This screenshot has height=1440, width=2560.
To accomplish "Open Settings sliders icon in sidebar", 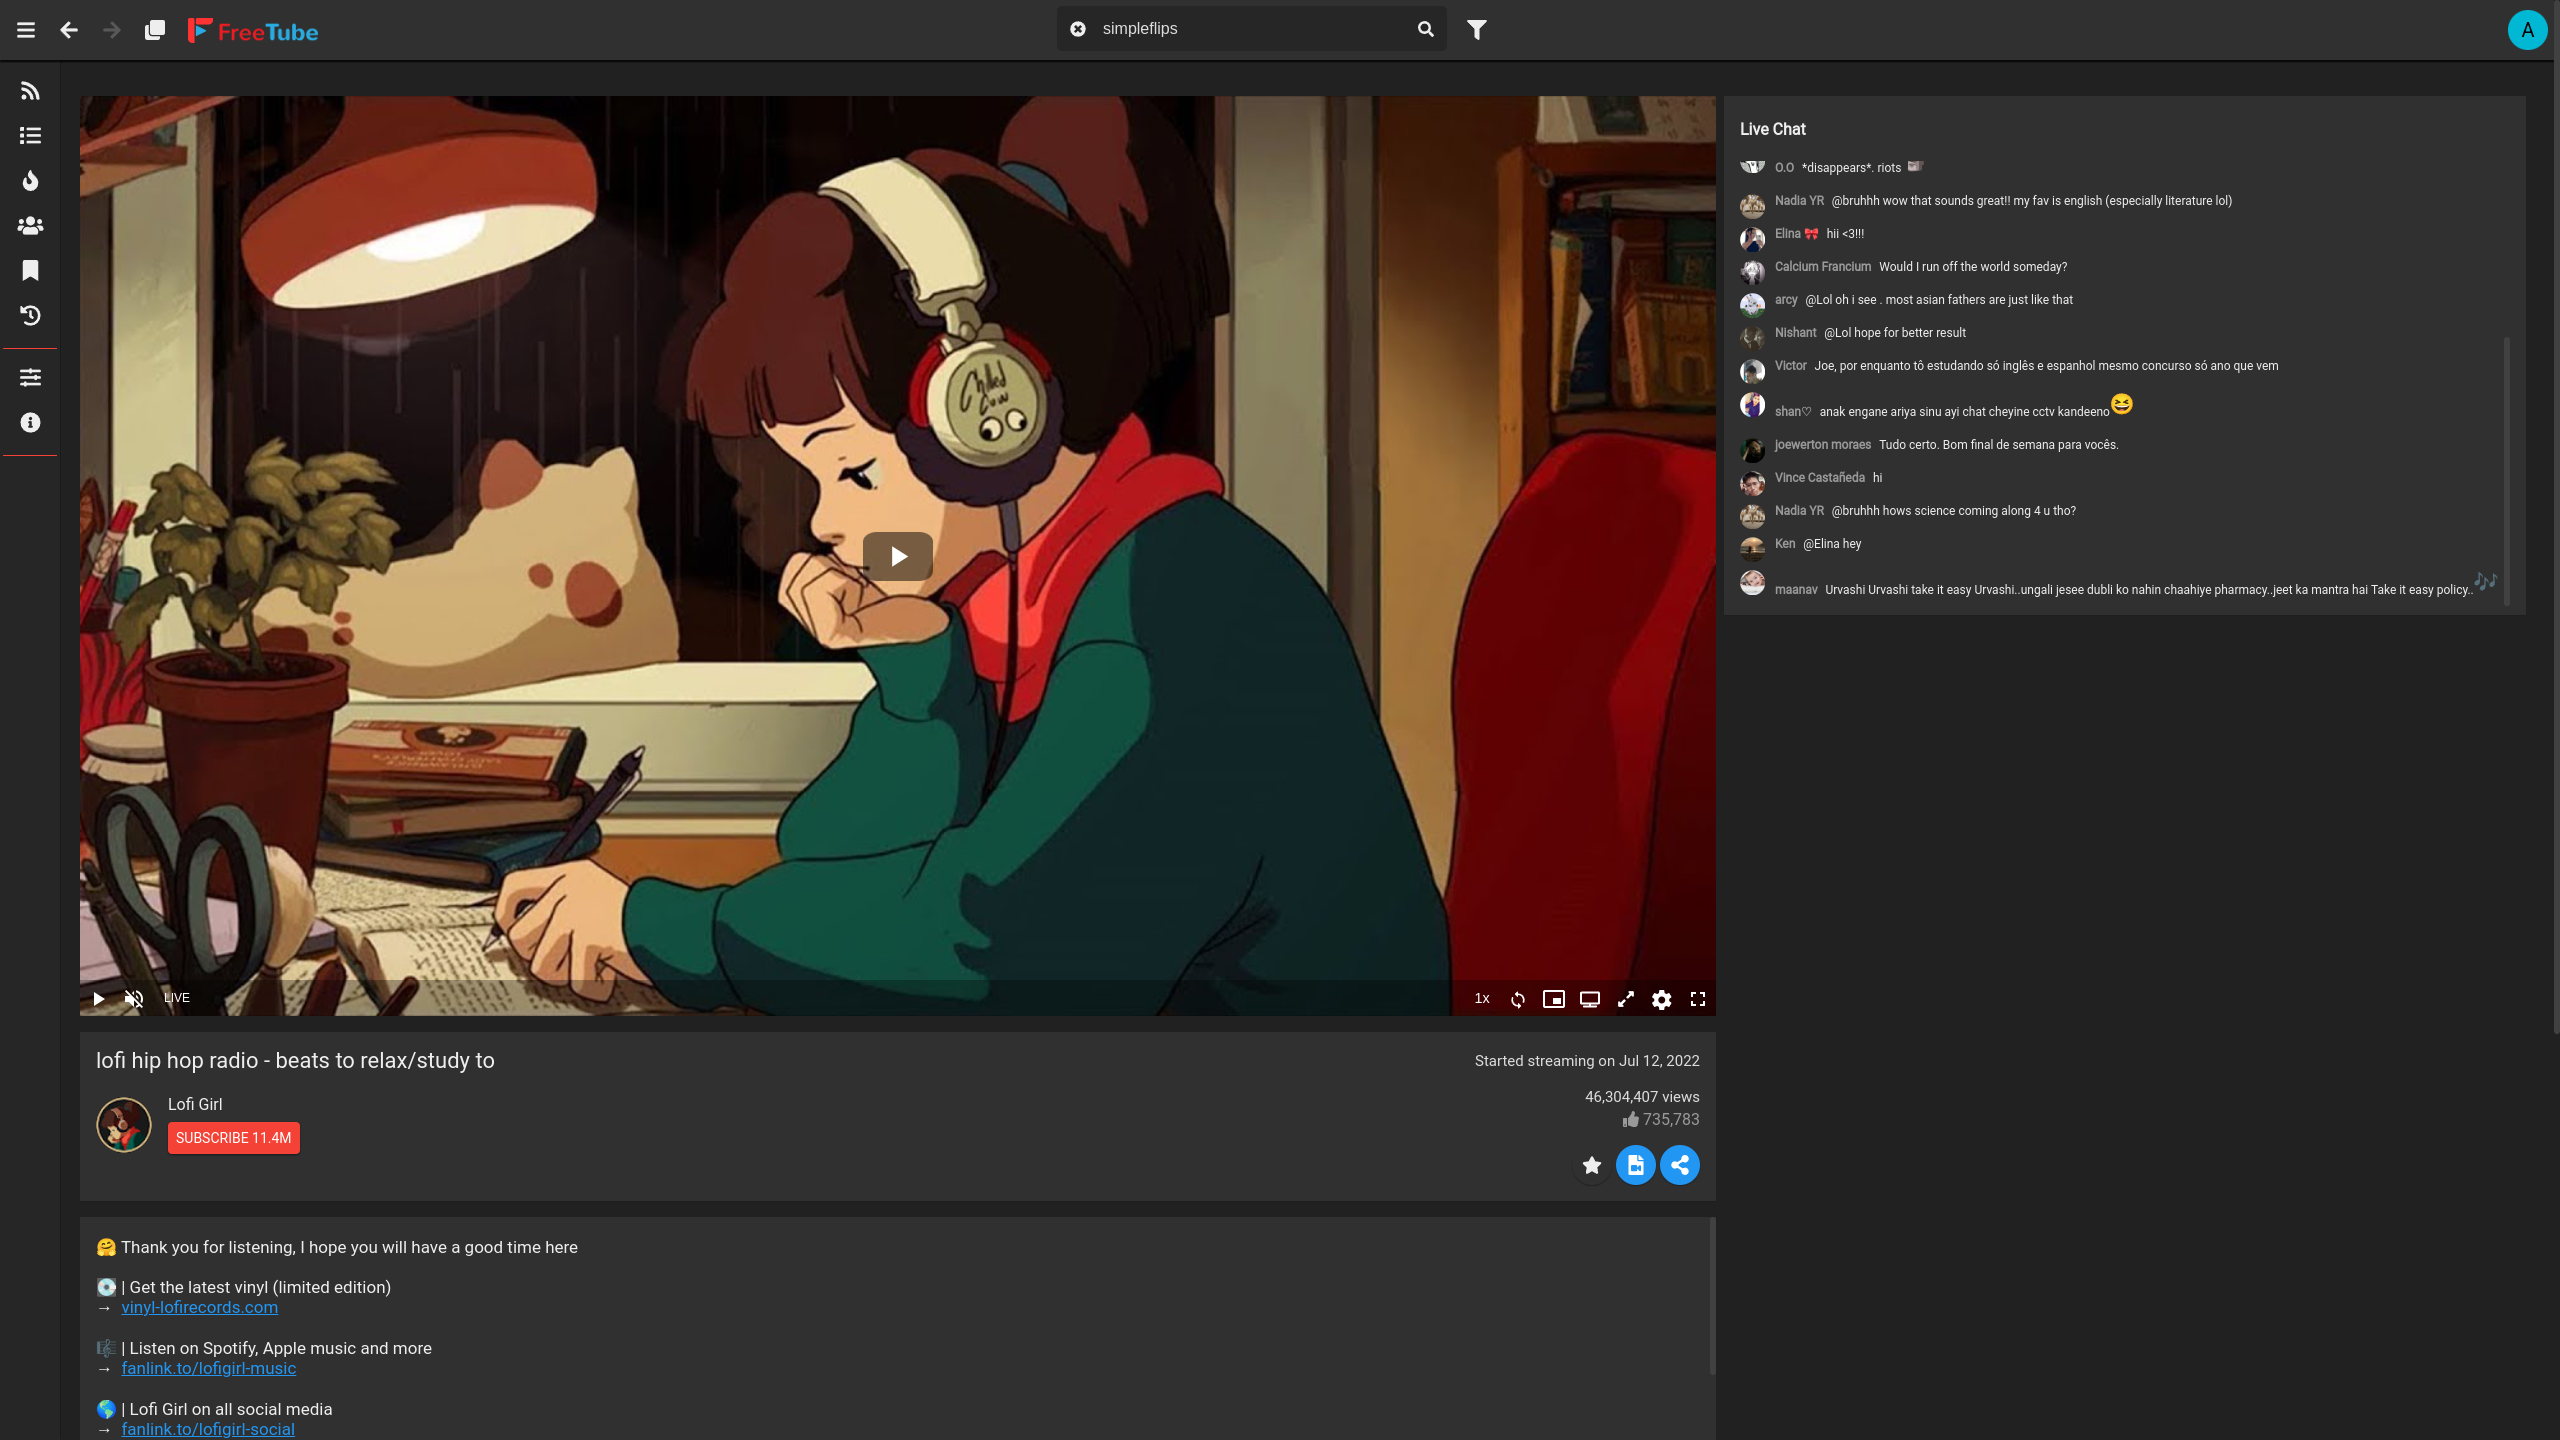I will click(x=30, y=378).
